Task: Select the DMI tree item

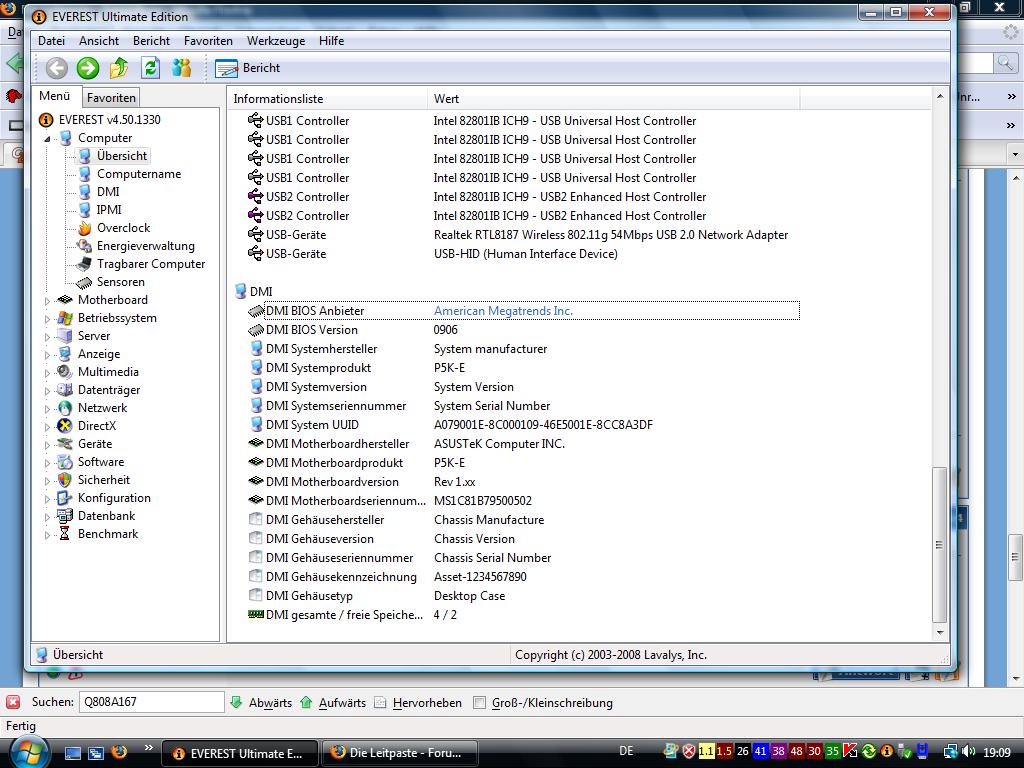Action: point(108,191)
